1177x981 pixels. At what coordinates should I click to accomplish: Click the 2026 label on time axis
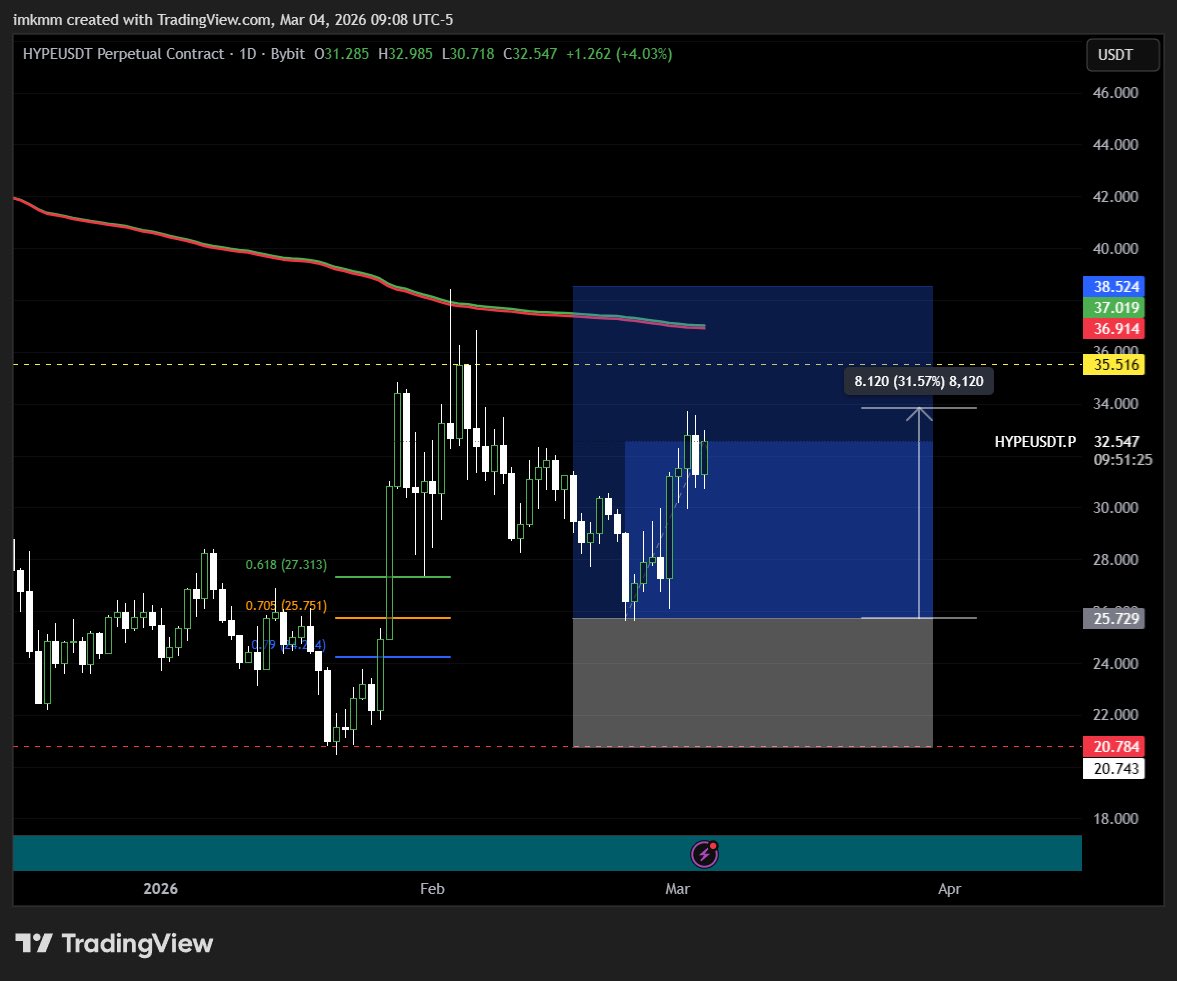click(x=161, y=889)
